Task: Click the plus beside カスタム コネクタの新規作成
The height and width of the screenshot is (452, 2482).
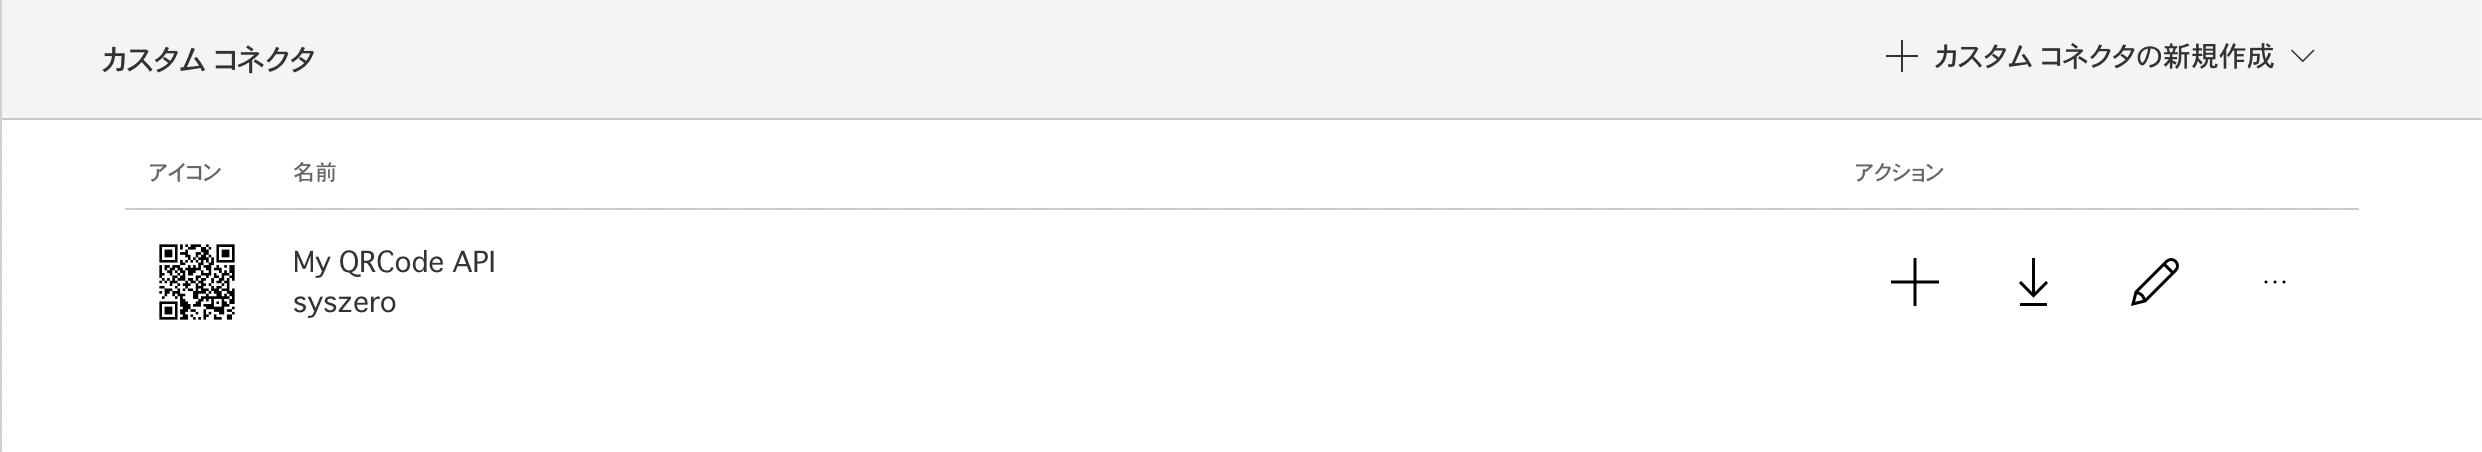Action: tap(1900, 57)
